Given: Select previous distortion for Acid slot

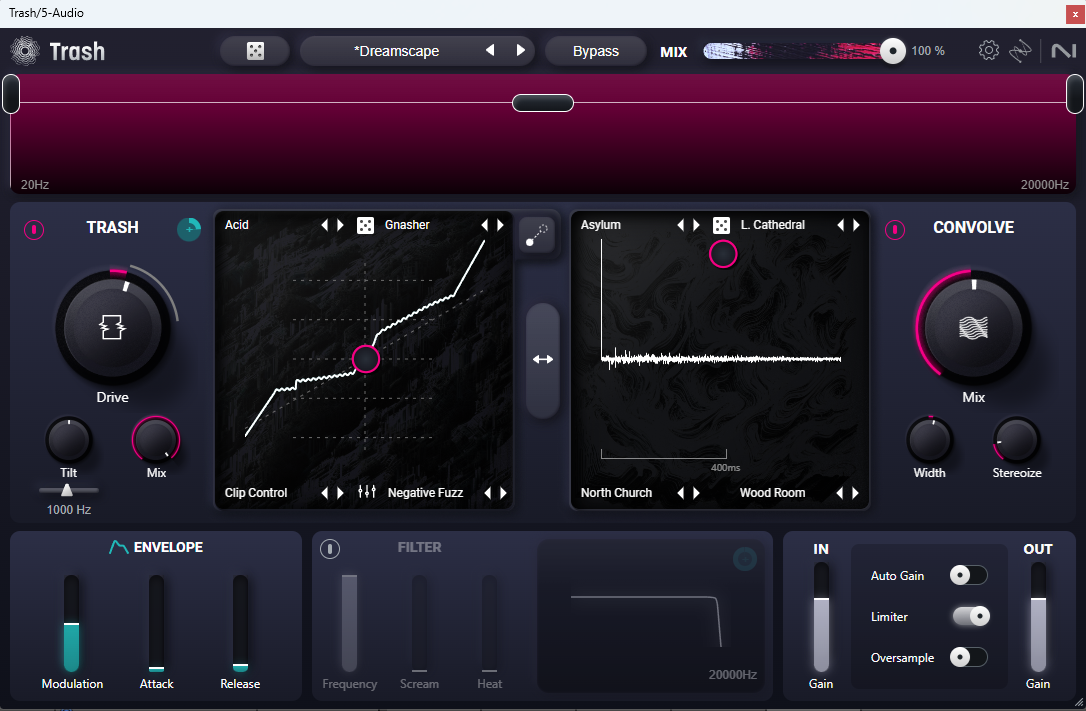Looking at the screenshot, I should tap(324, 225).
